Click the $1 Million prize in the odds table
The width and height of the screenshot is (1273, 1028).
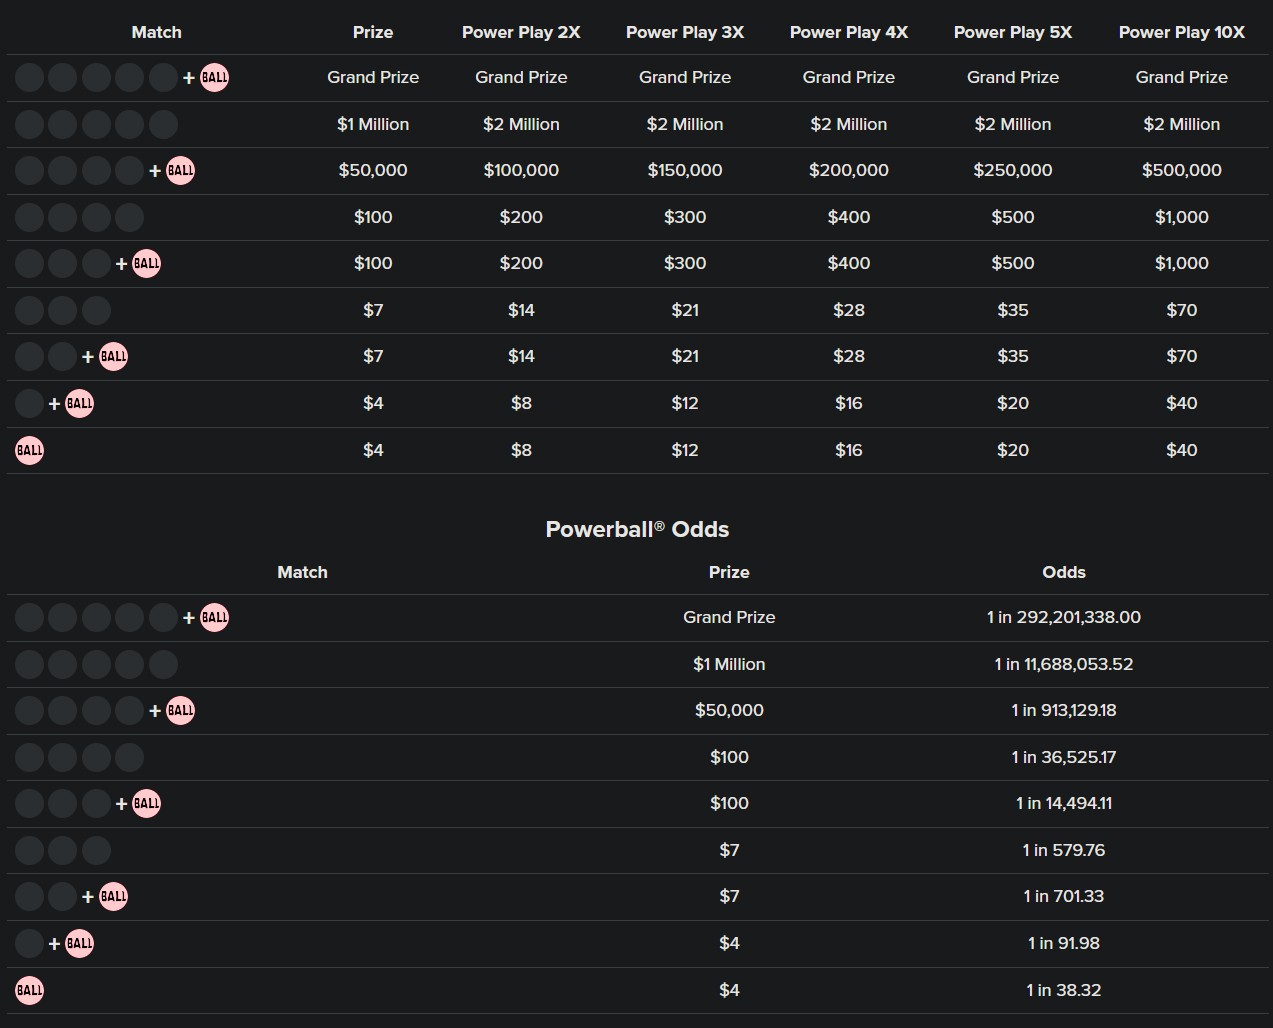click(729, 664)
